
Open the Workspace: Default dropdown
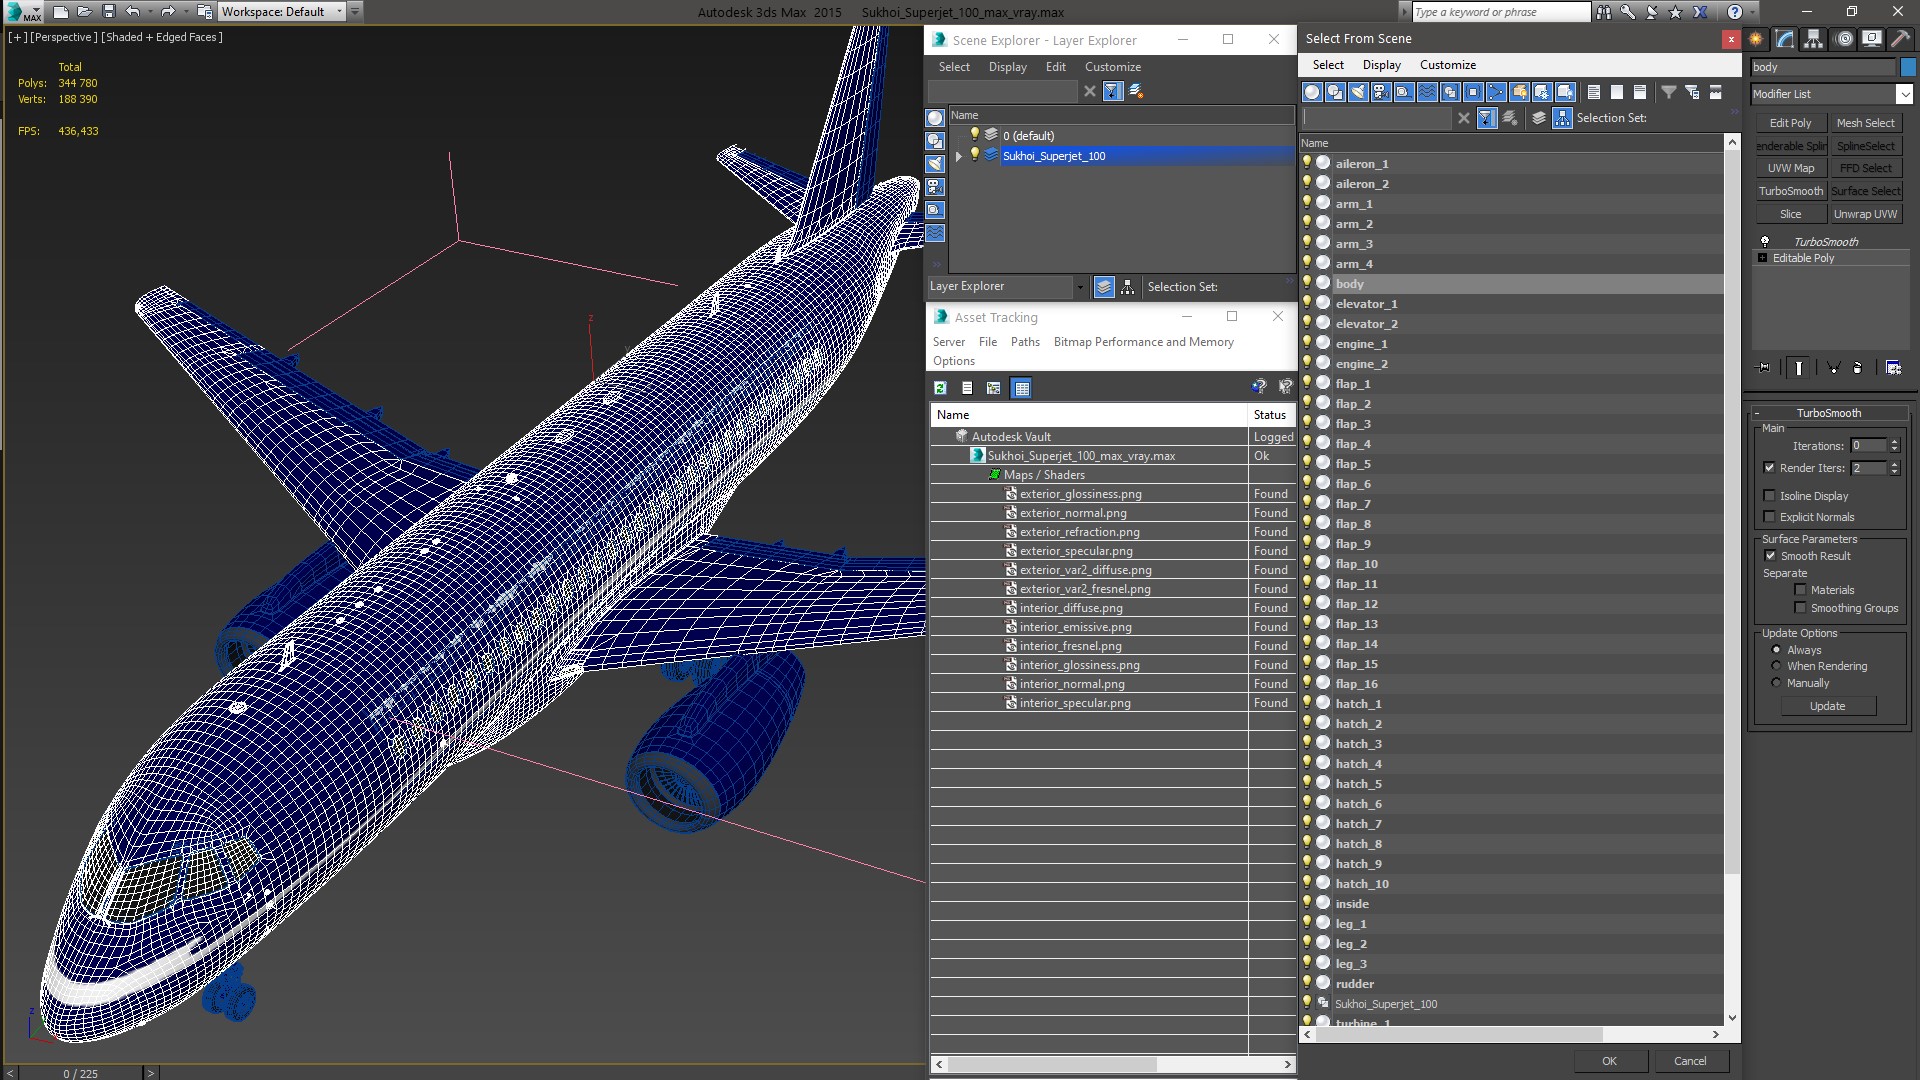click(x=283, y=12)
